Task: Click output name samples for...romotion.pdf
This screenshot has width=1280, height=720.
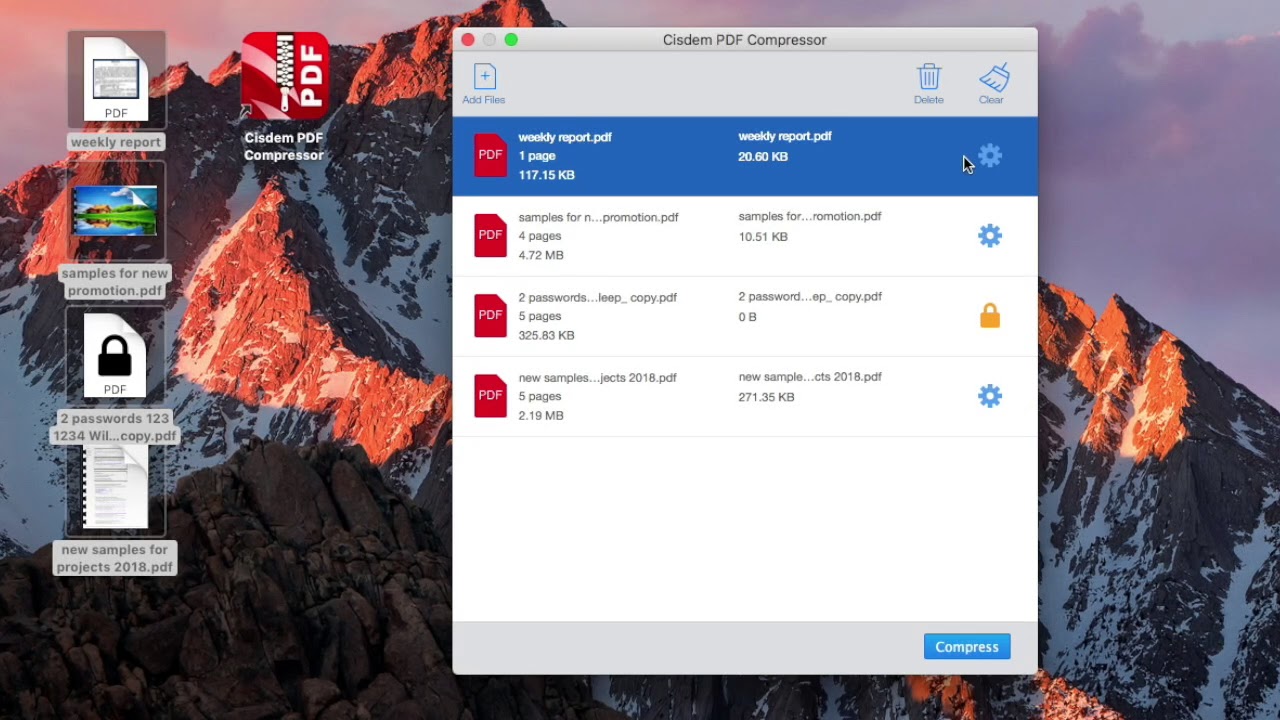Action: (810, 216)
